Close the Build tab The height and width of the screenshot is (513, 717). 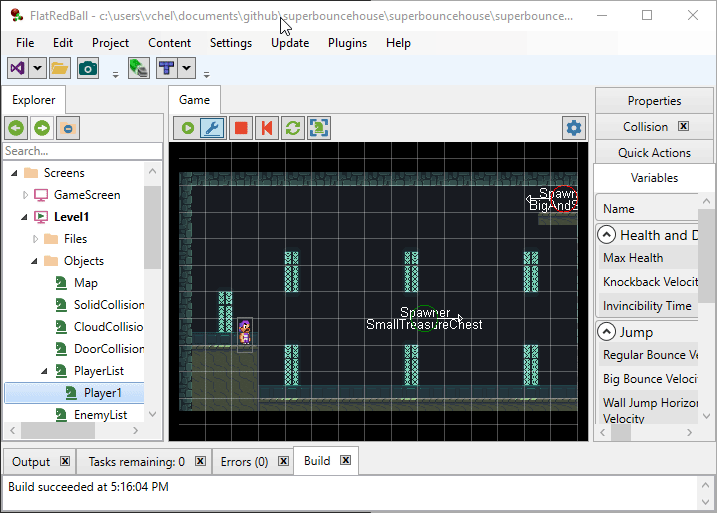(x=346, y=460)
